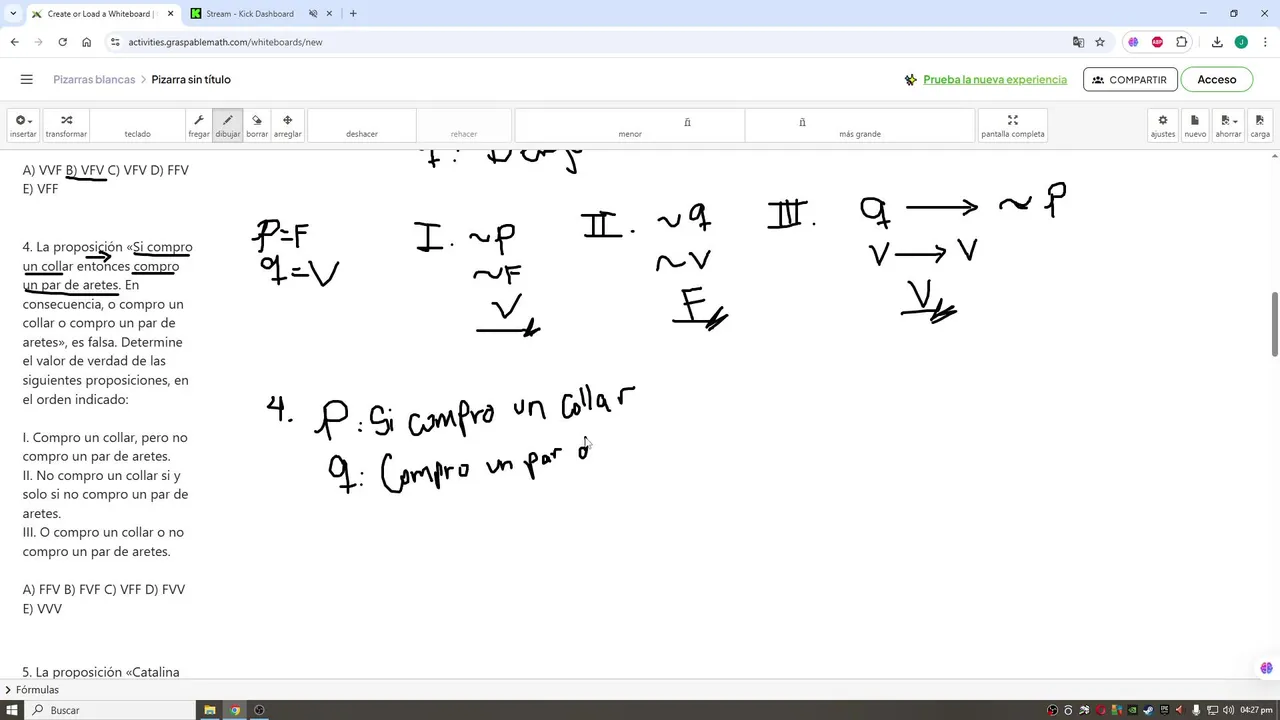Screen dimensions: 1280x720
Task: Open the extensions puzzle menu
Action: [x=1182, y=42]
